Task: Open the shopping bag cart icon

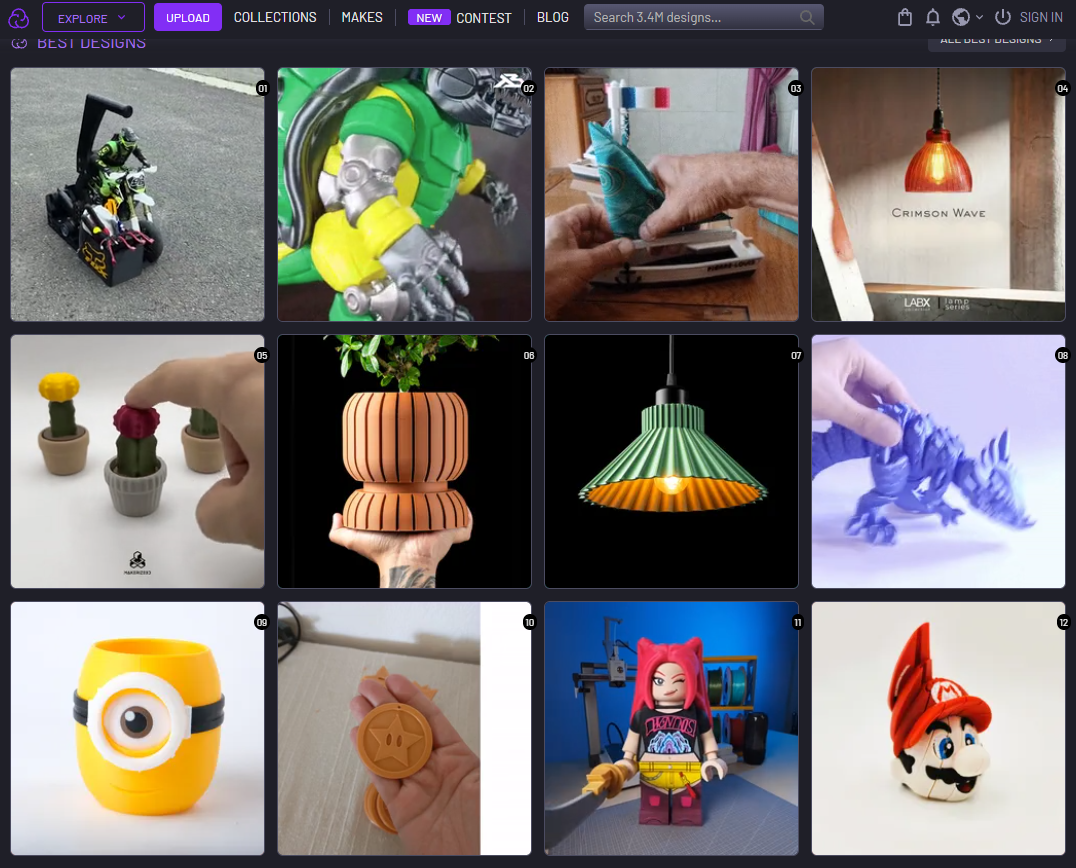Action: click(x=905, y=17)
